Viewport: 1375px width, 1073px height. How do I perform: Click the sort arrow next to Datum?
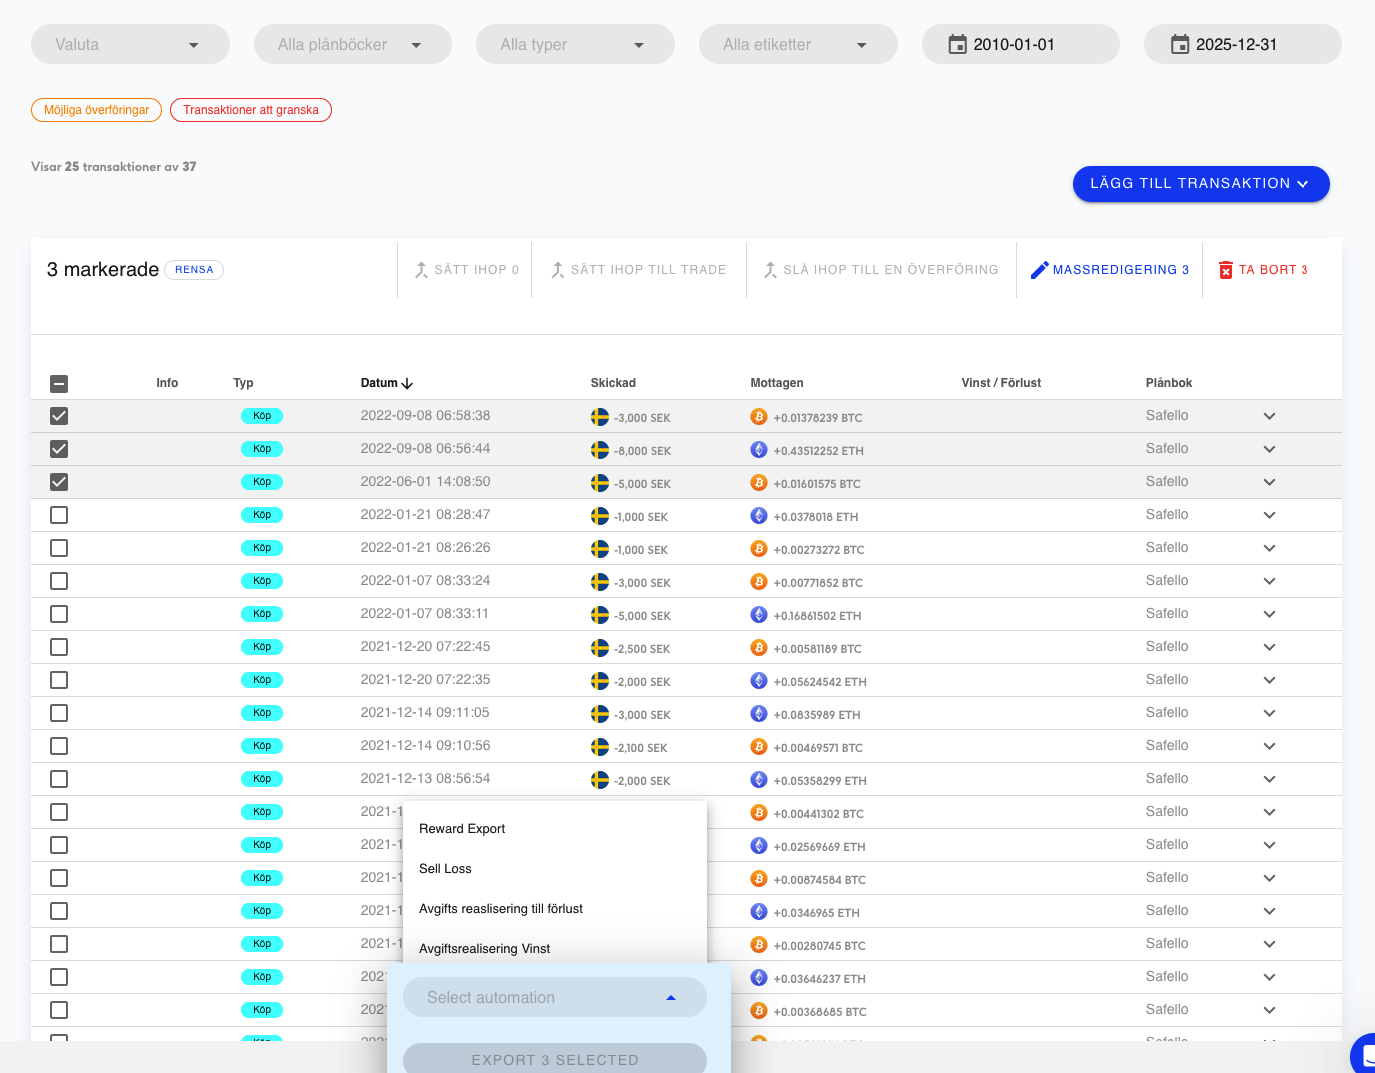(x=407, y=383)
